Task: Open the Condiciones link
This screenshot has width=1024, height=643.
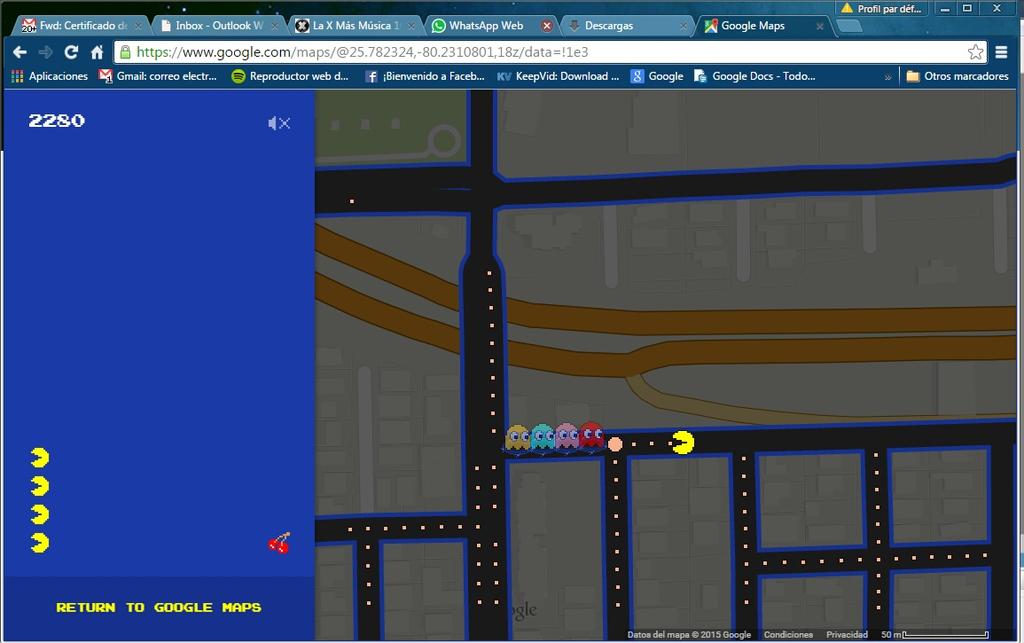Action: tap(788, 634)
